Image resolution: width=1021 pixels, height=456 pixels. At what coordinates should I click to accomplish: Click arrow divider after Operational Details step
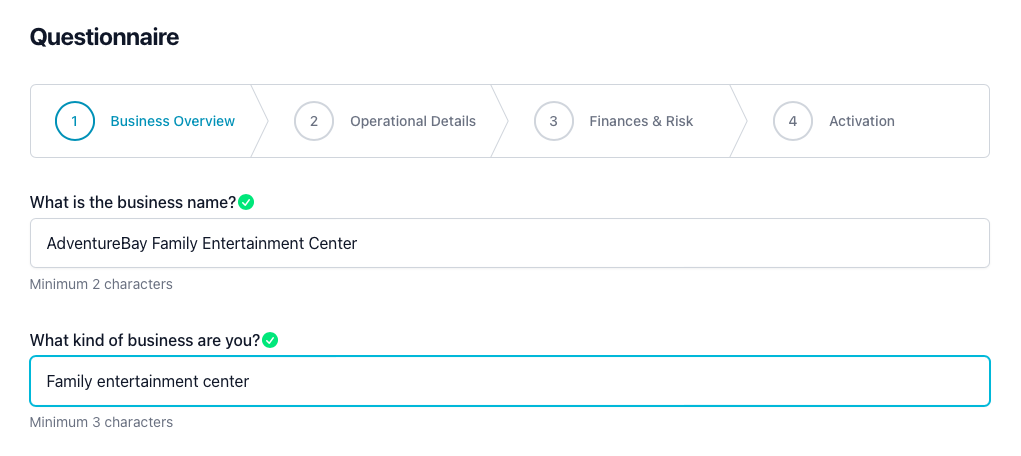tap(500, 121)
